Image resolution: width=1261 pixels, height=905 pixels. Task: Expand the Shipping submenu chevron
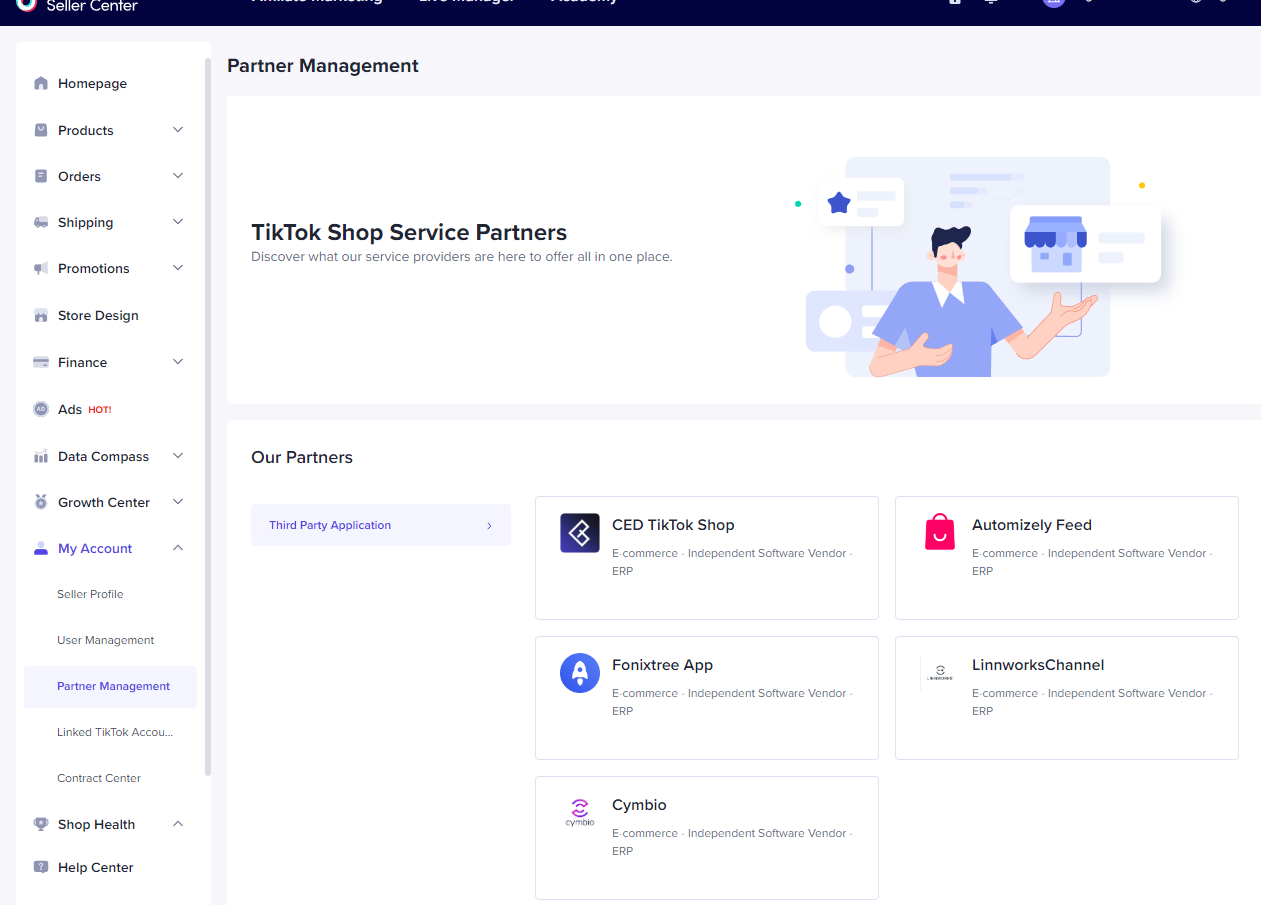click(x=178, y=222)
